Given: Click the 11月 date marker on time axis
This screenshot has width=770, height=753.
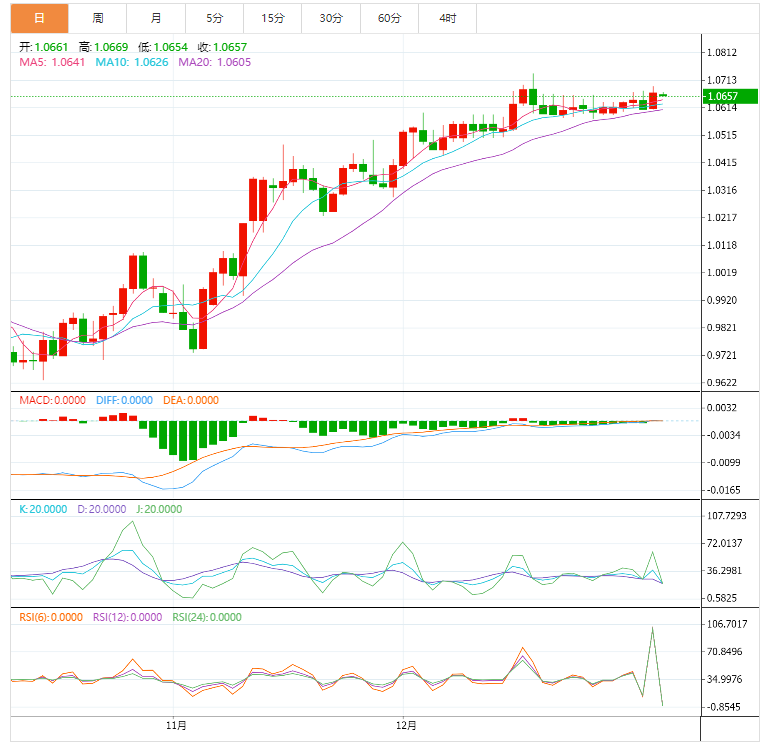Looking at the screenshot, I should tap(176, 724).
